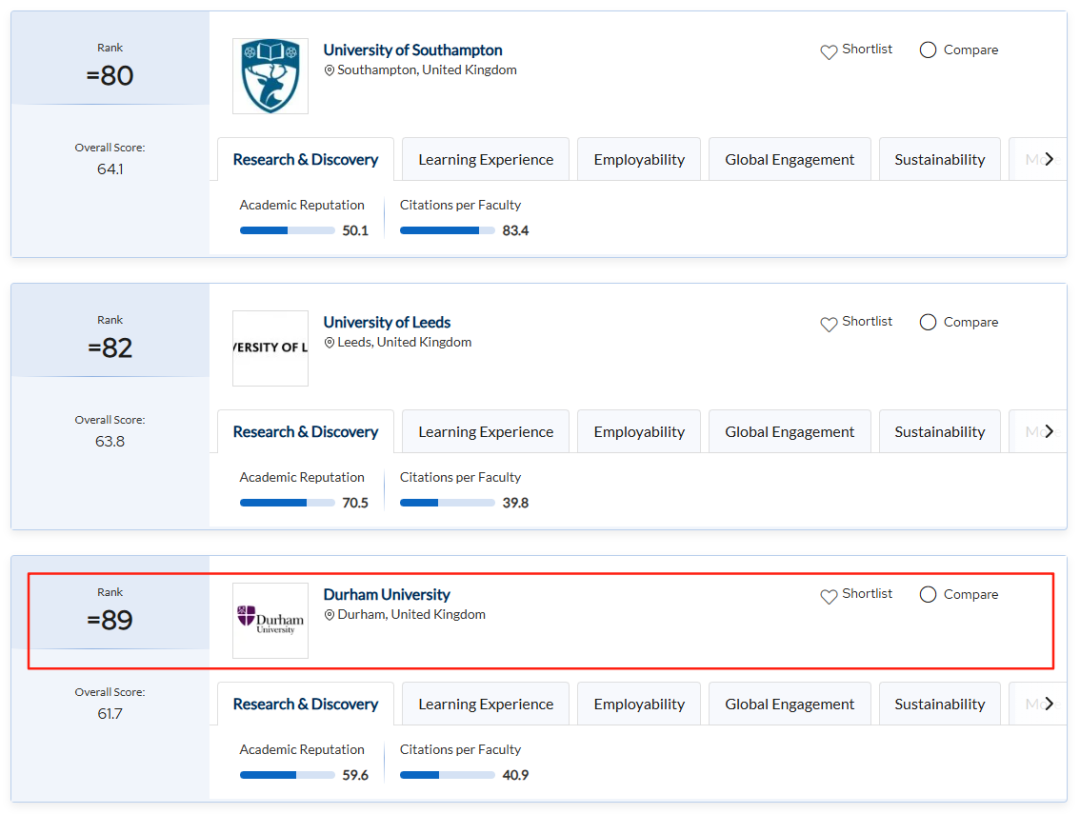
Task: Switch to Sustainability tab for Leeds
Action: tap(939, 431)
